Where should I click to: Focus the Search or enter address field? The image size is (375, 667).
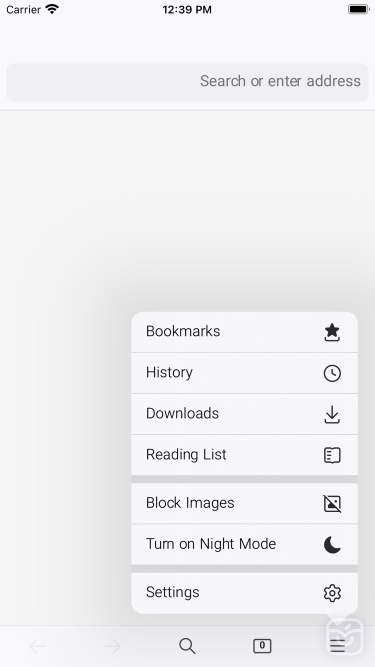click(188, 82)
